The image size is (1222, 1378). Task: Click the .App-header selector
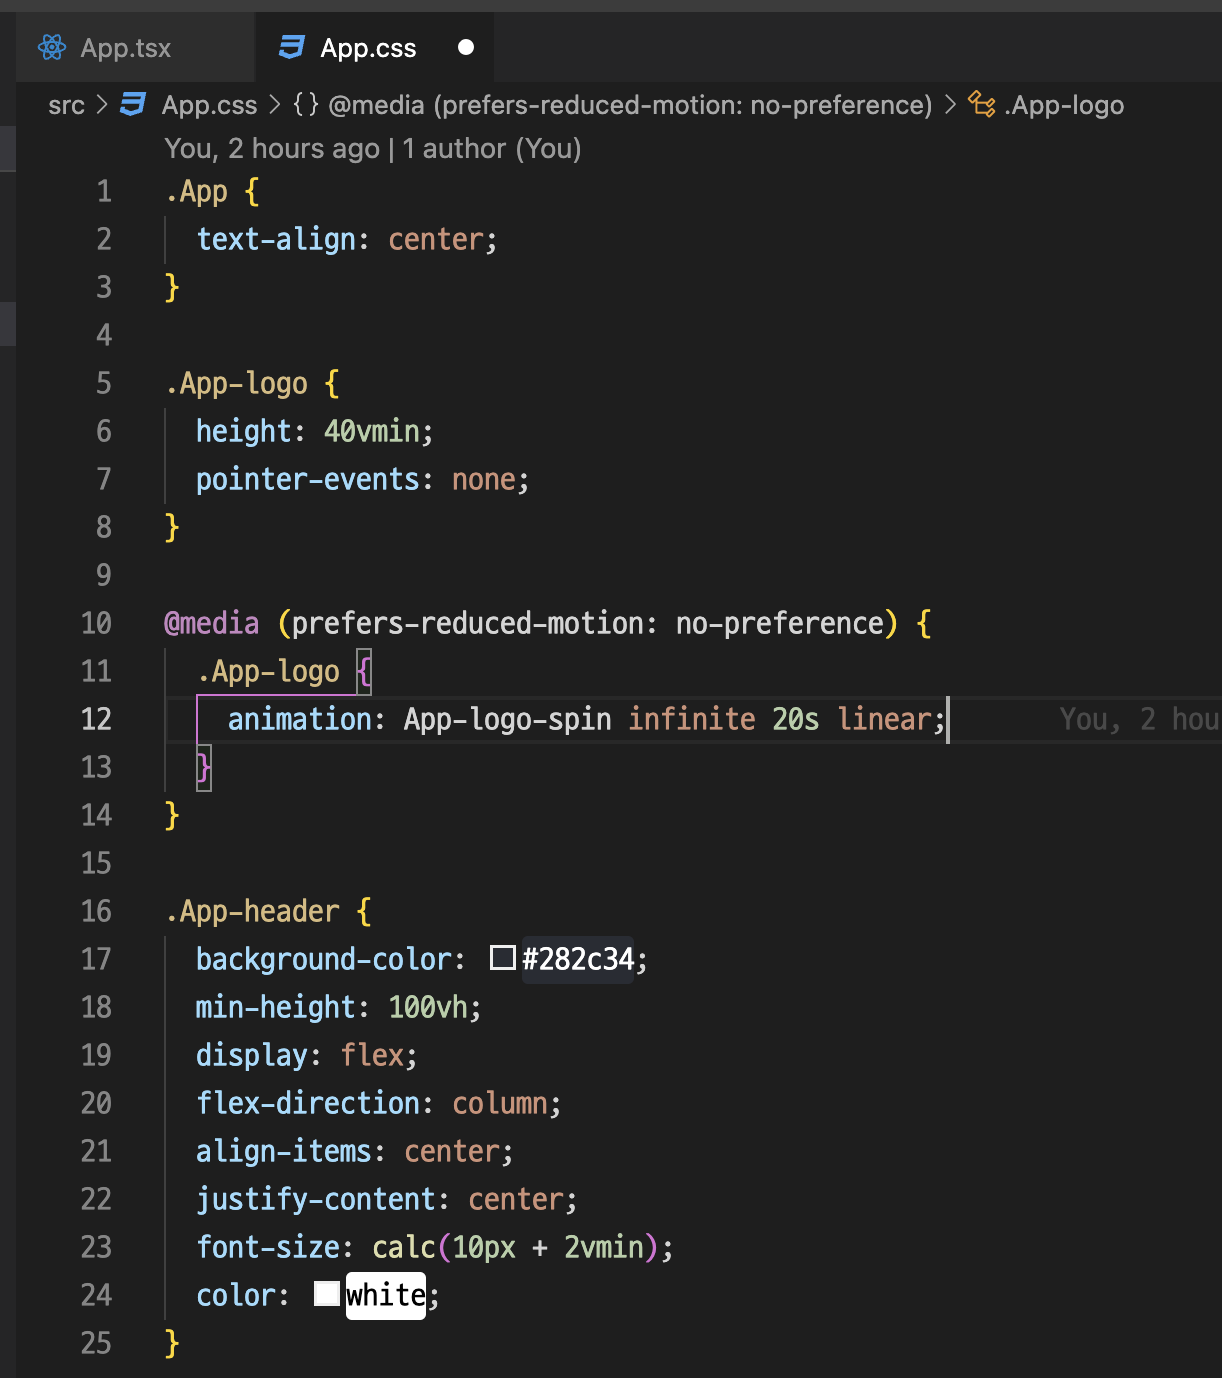coord(253,911)
